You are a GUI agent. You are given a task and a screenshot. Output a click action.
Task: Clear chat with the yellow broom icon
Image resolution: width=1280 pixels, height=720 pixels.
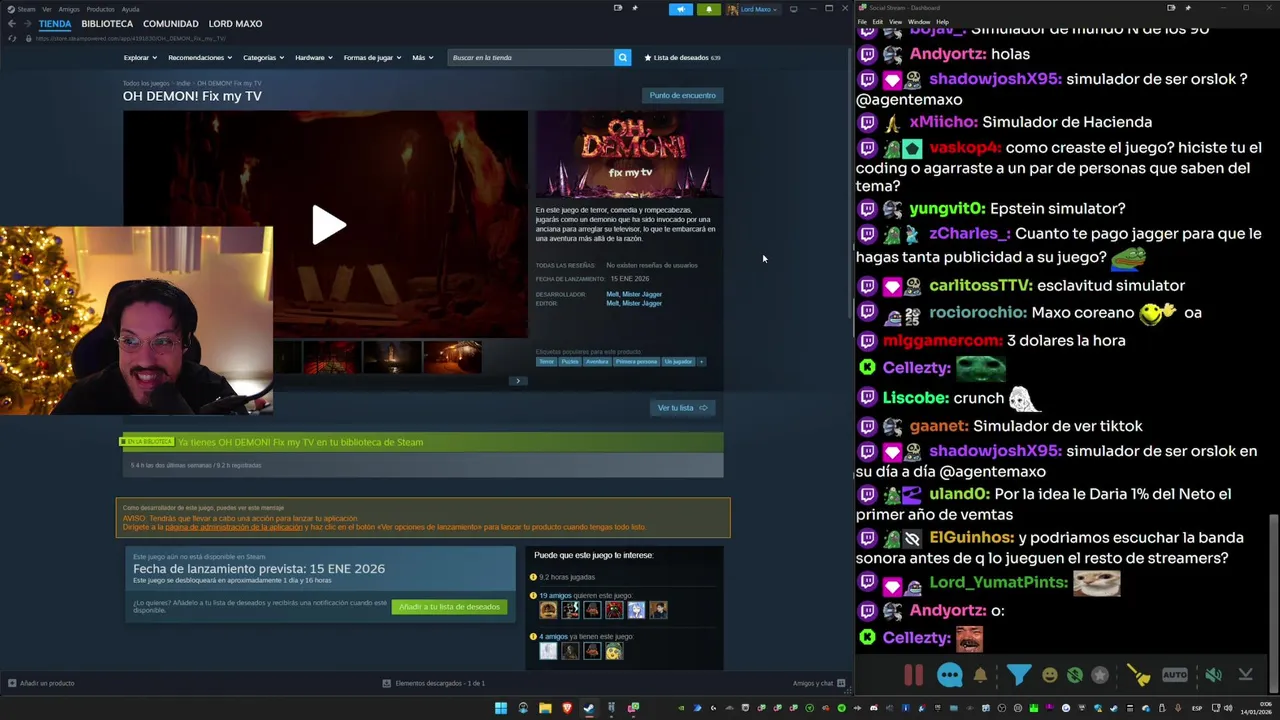pos(1139,675)
